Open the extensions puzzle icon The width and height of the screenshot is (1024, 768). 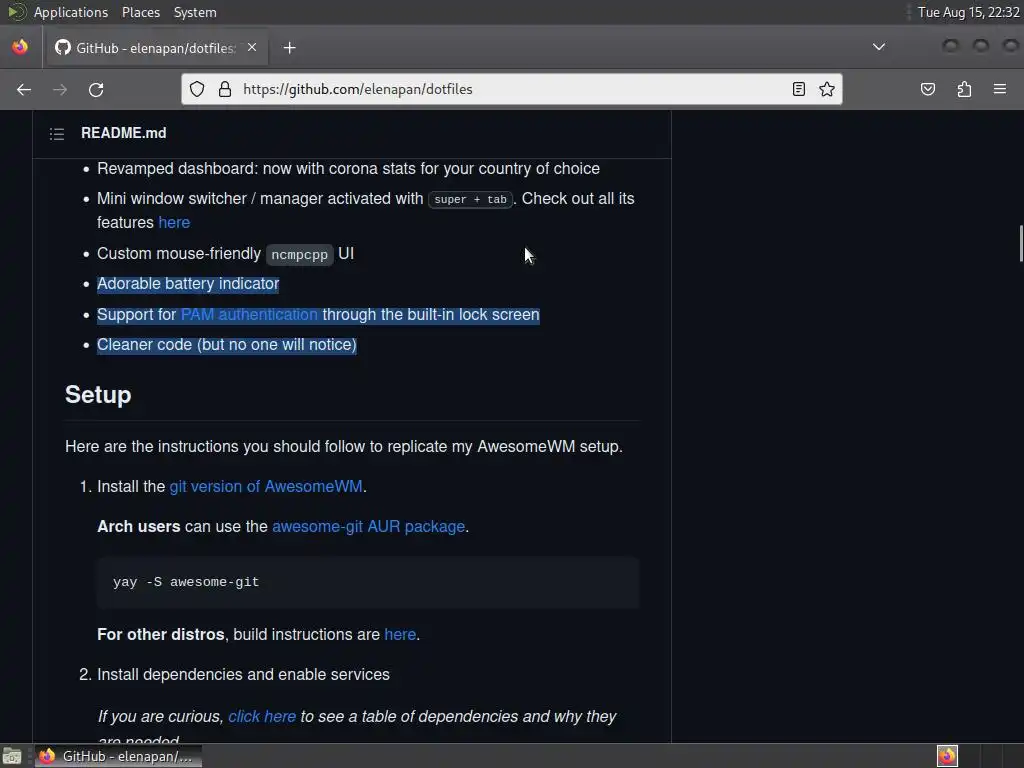(x=964, y=89)
